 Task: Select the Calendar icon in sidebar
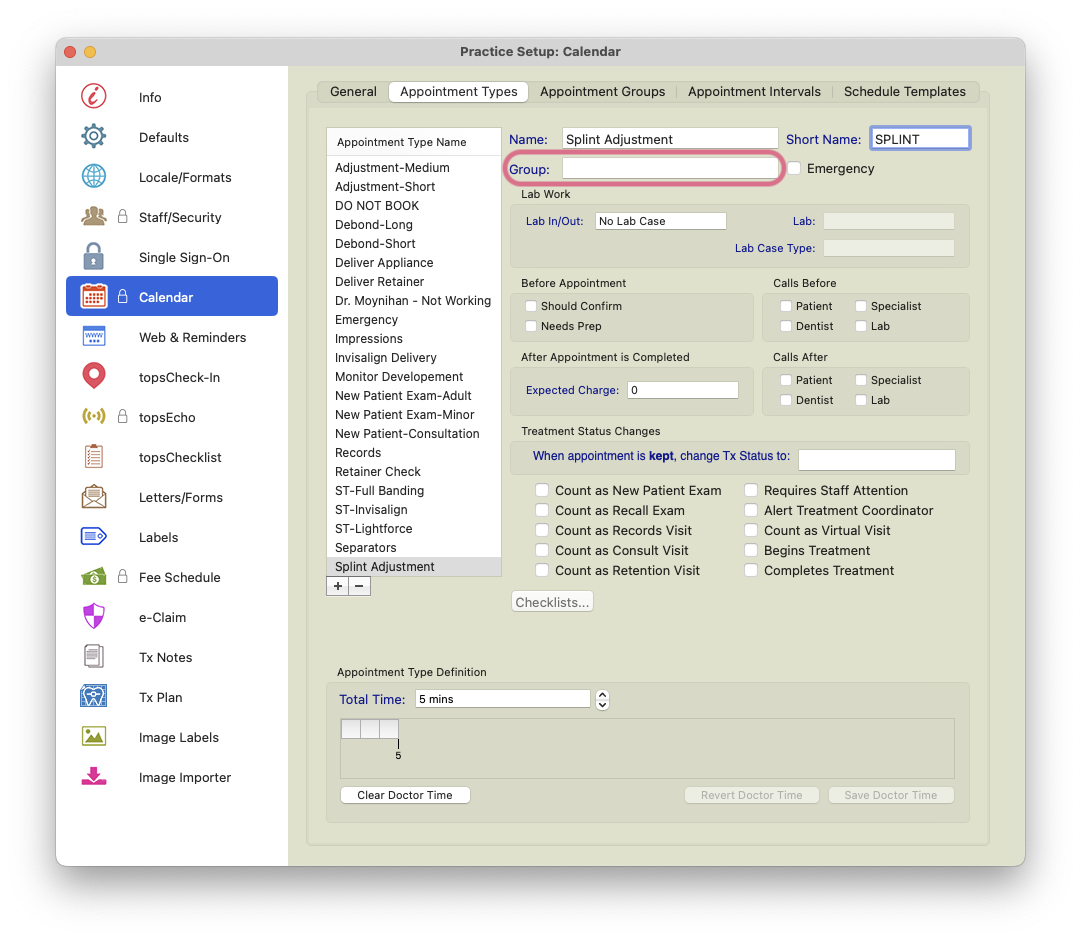click(94, 296)
